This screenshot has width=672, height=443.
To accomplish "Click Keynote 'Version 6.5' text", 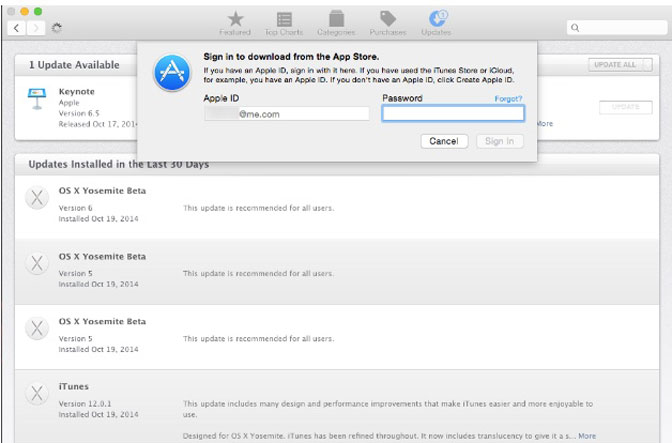I will (79, 113).
